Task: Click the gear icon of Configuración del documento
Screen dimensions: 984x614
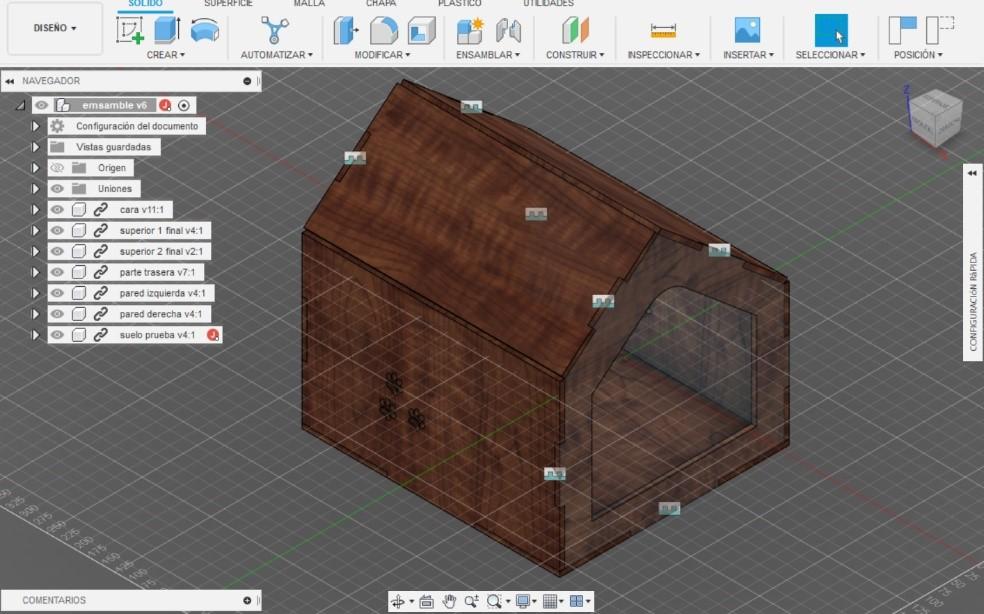Action: point(57,126)
